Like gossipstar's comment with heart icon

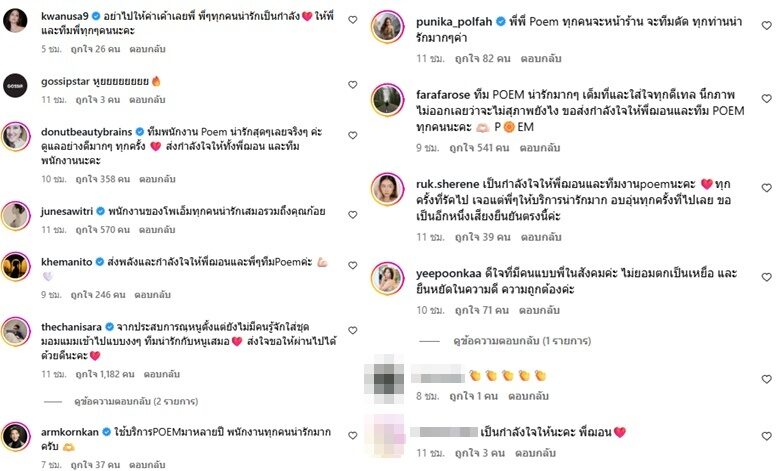[353, 85]
